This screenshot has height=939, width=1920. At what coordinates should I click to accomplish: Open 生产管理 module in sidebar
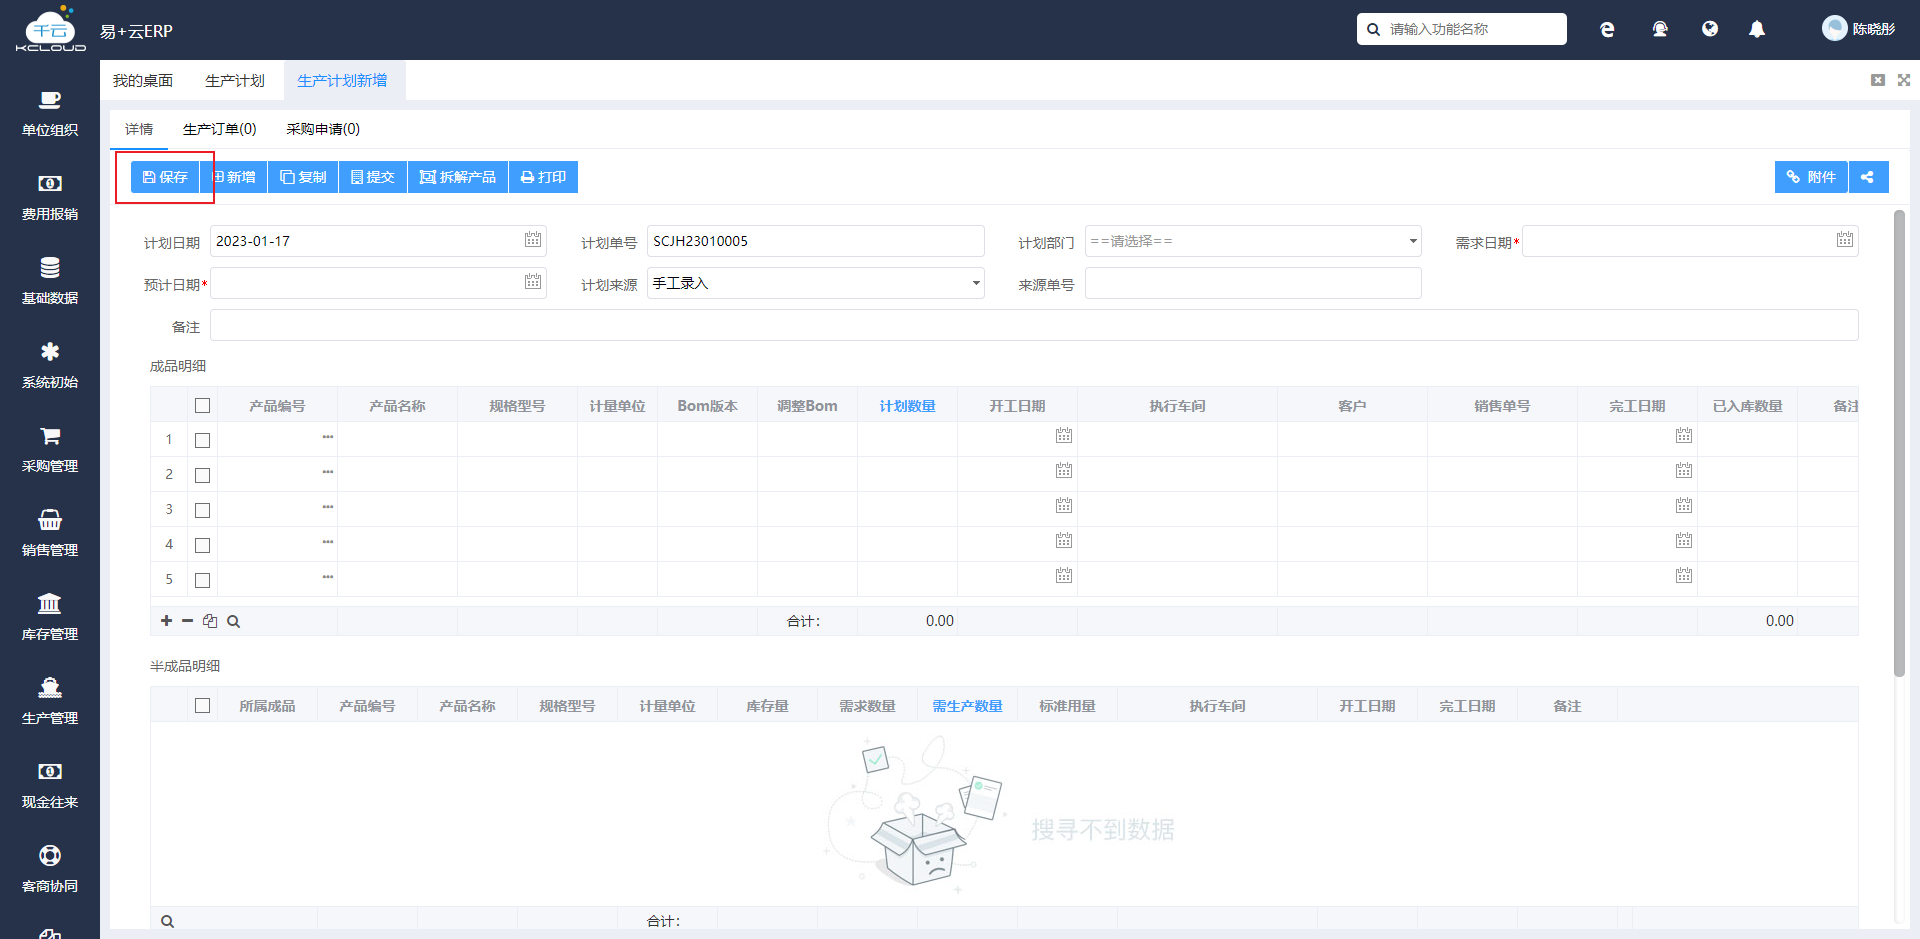click(50, 701)
